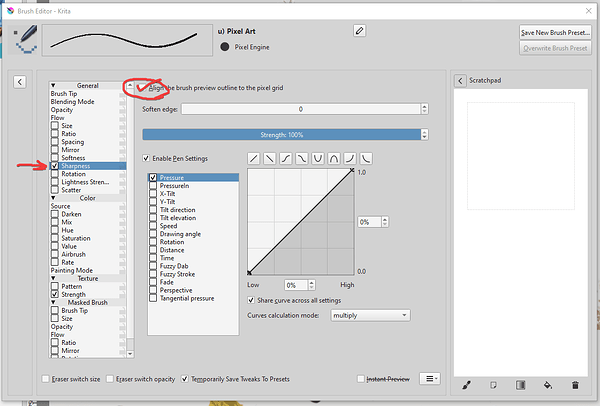The height and width of the screenshot is (406, 600).
Task: Collapse the settings panel with left chevron
Action: pos(20,82)
